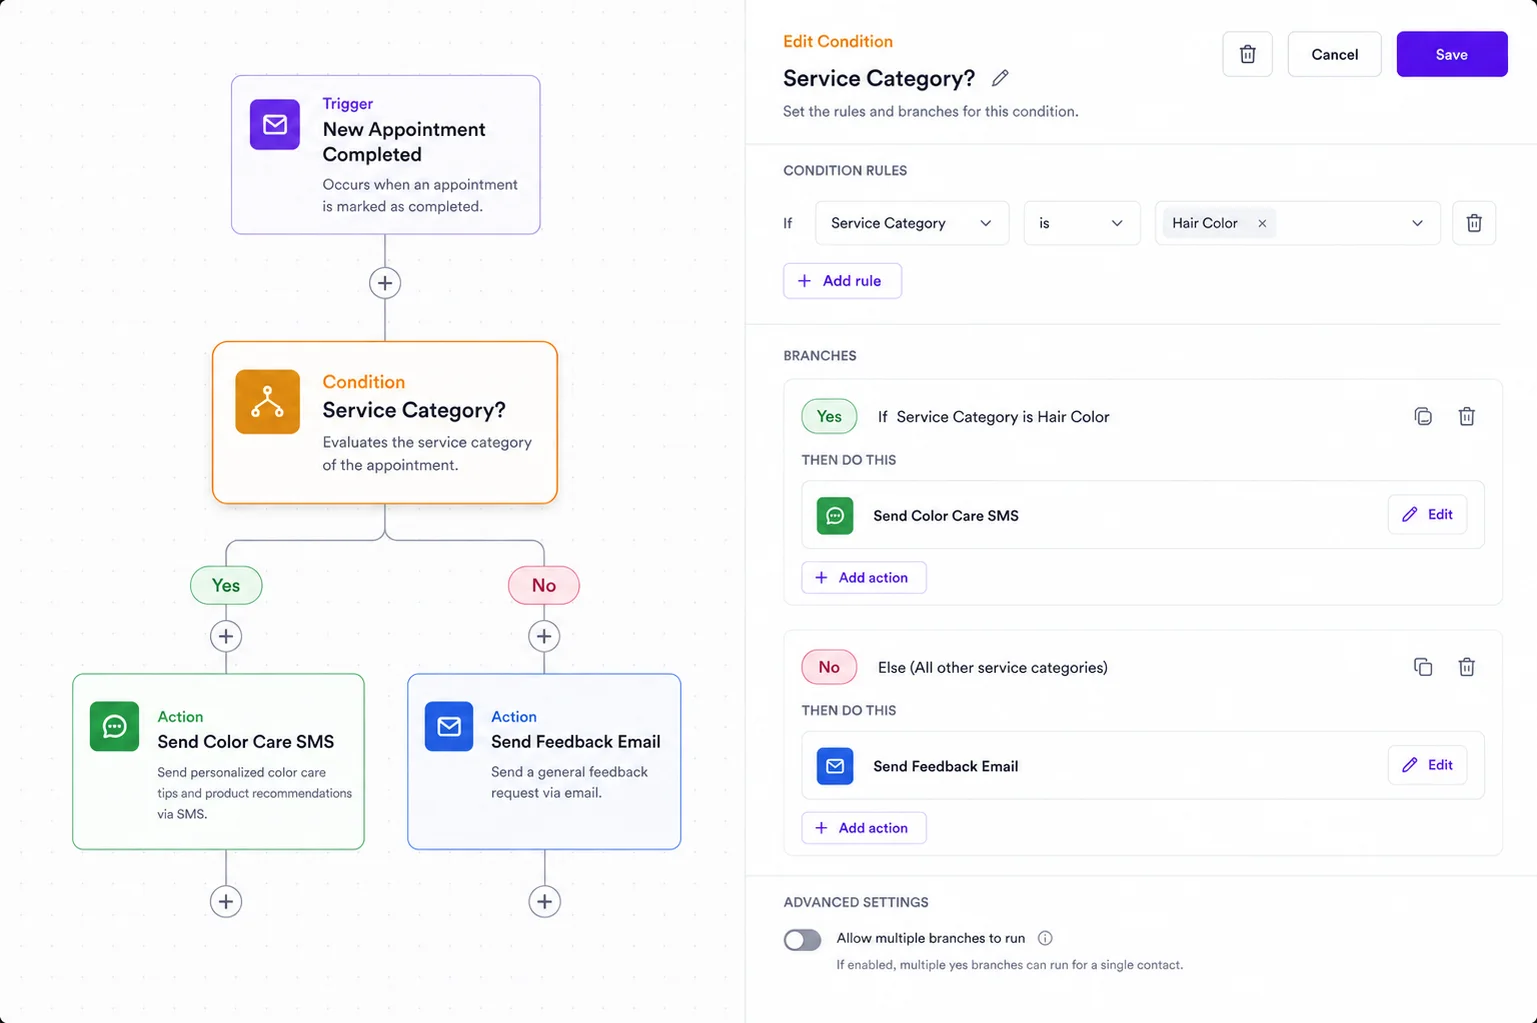Click the orange Condition branch icon

click(267, 402)
